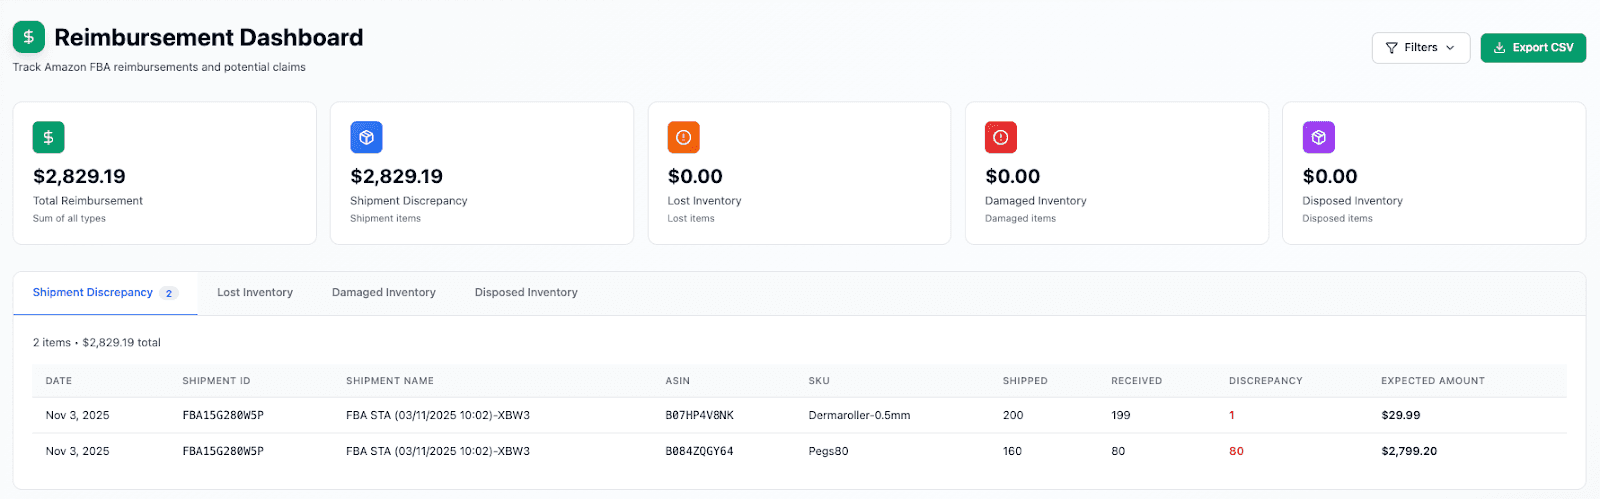Click the ASIN column header
The image size is (1600, 499).
click(x=678, y=381)
